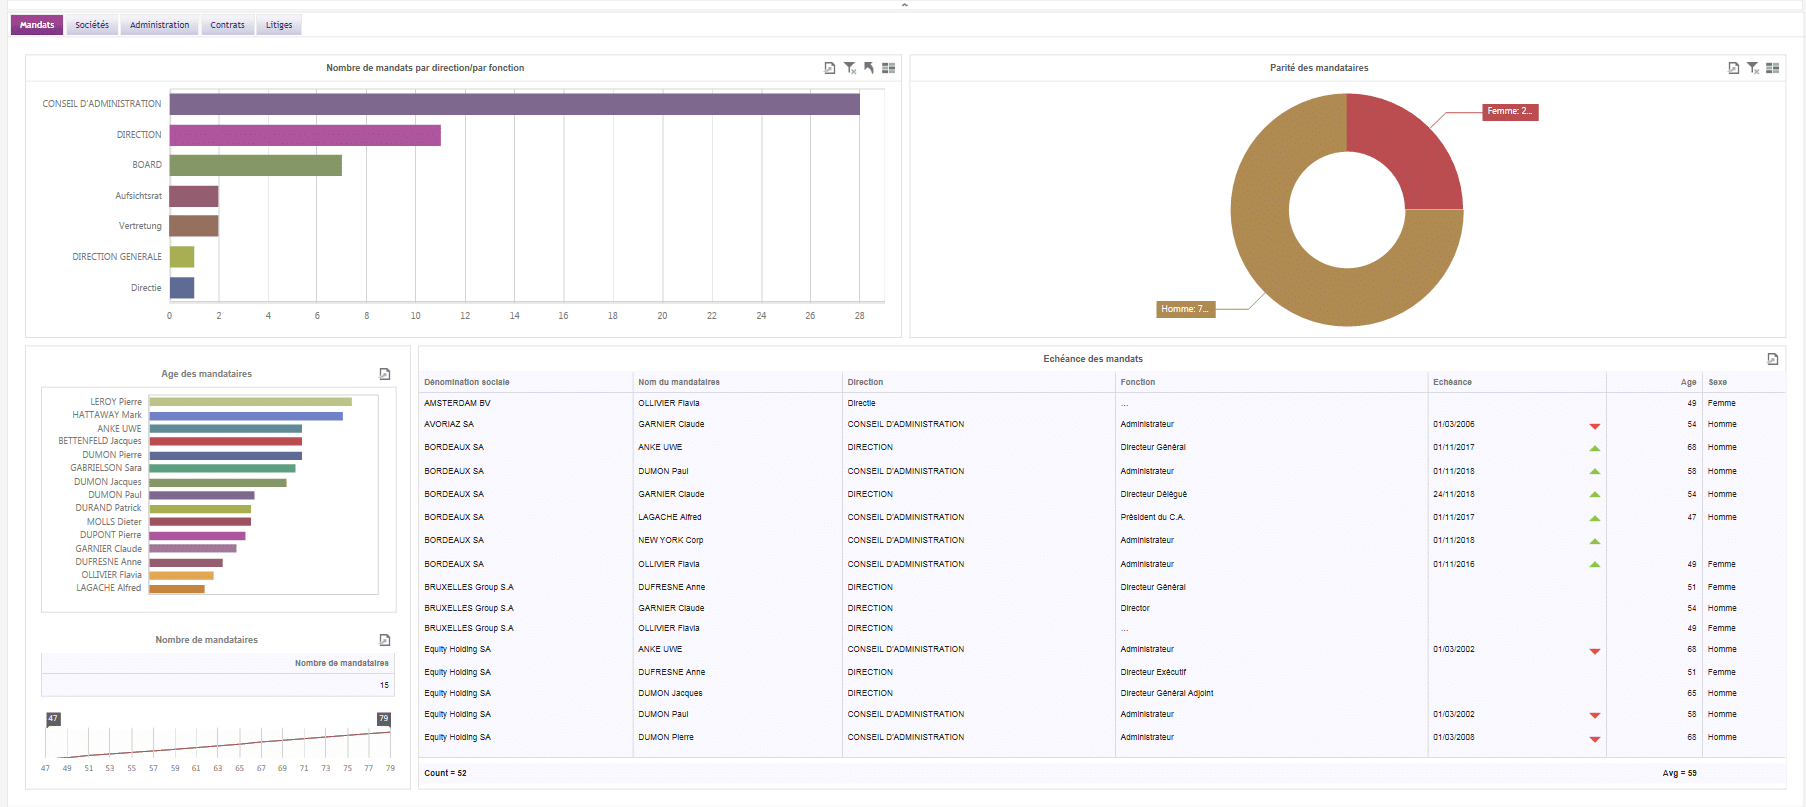Select the Litiges tab
1806x807 pixels.
(279, 25)
